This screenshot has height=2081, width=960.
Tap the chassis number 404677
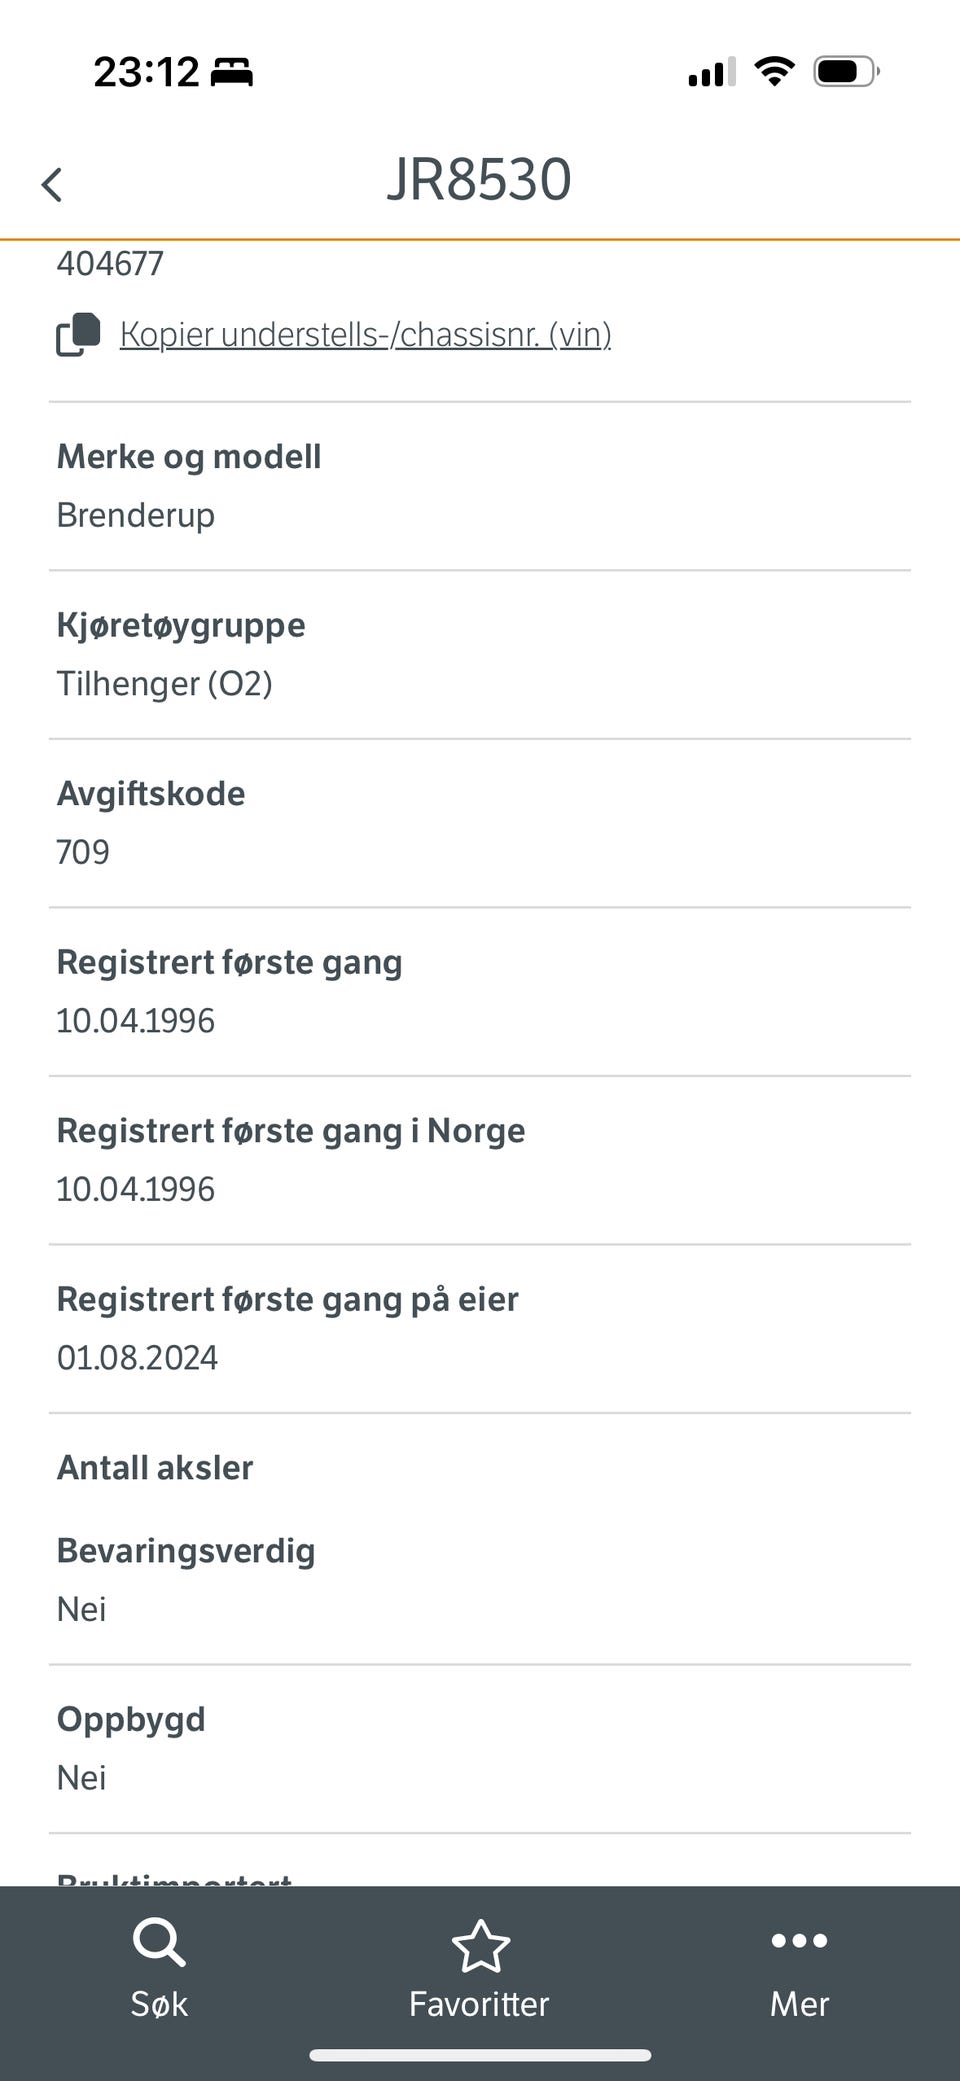pyautogui.click(x=110, y=264)
